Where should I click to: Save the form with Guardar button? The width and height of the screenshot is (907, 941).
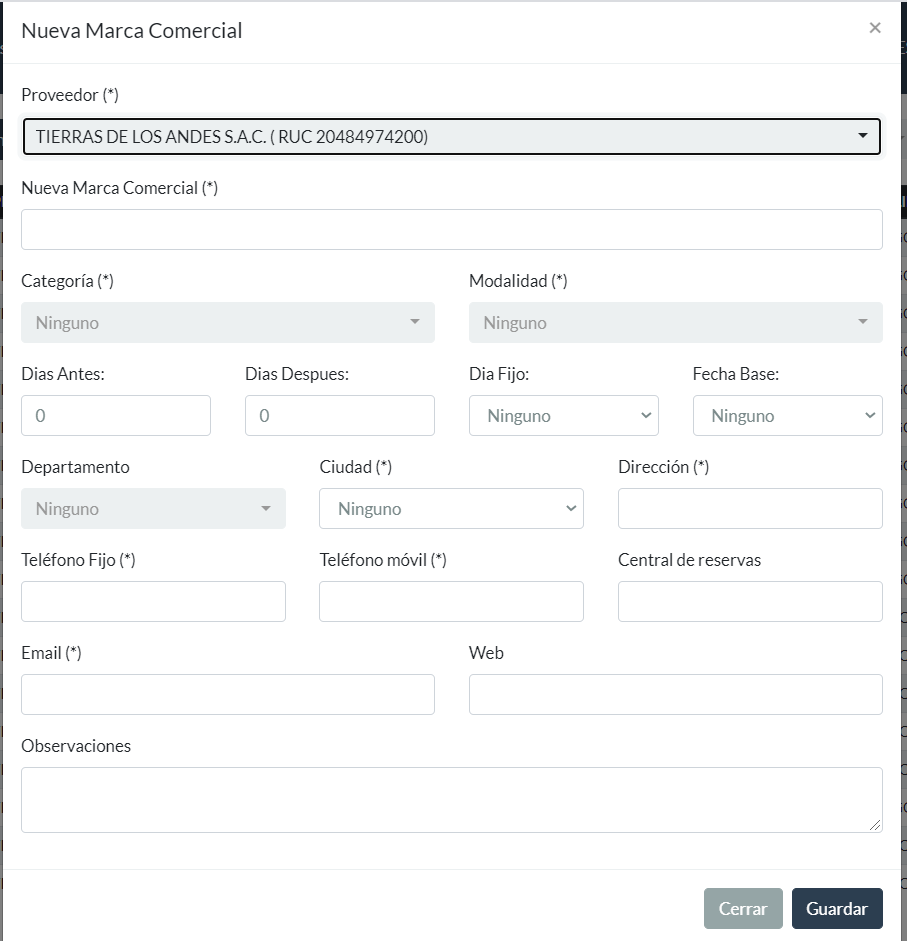837,909
